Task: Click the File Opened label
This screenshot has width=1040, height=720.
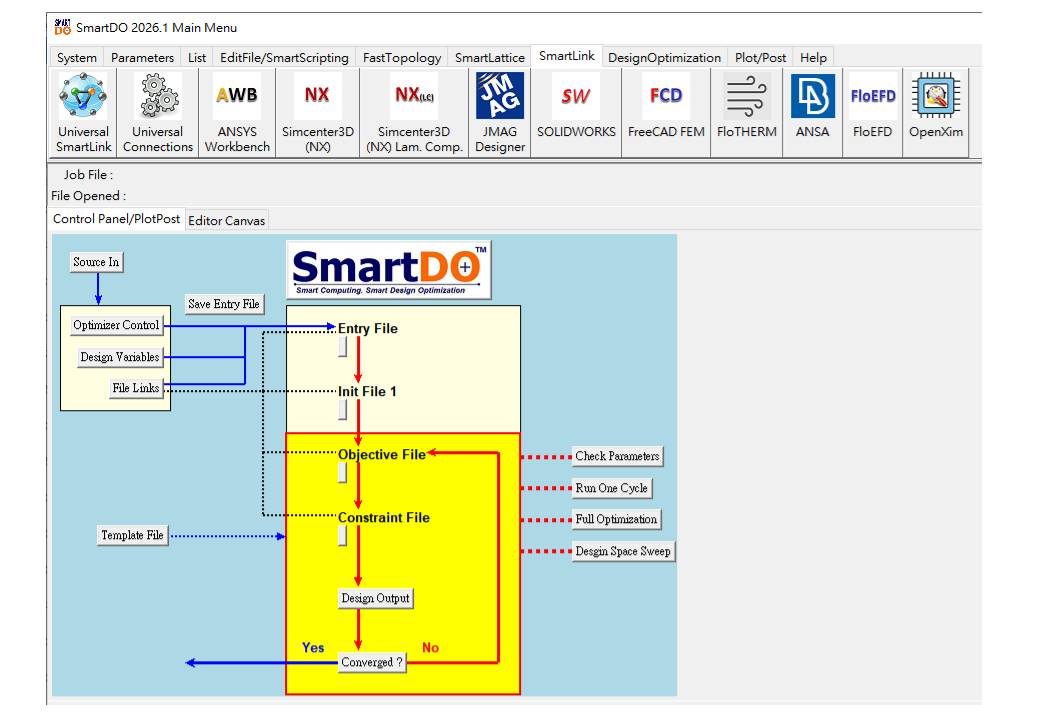Action: (x=88, y=196)
